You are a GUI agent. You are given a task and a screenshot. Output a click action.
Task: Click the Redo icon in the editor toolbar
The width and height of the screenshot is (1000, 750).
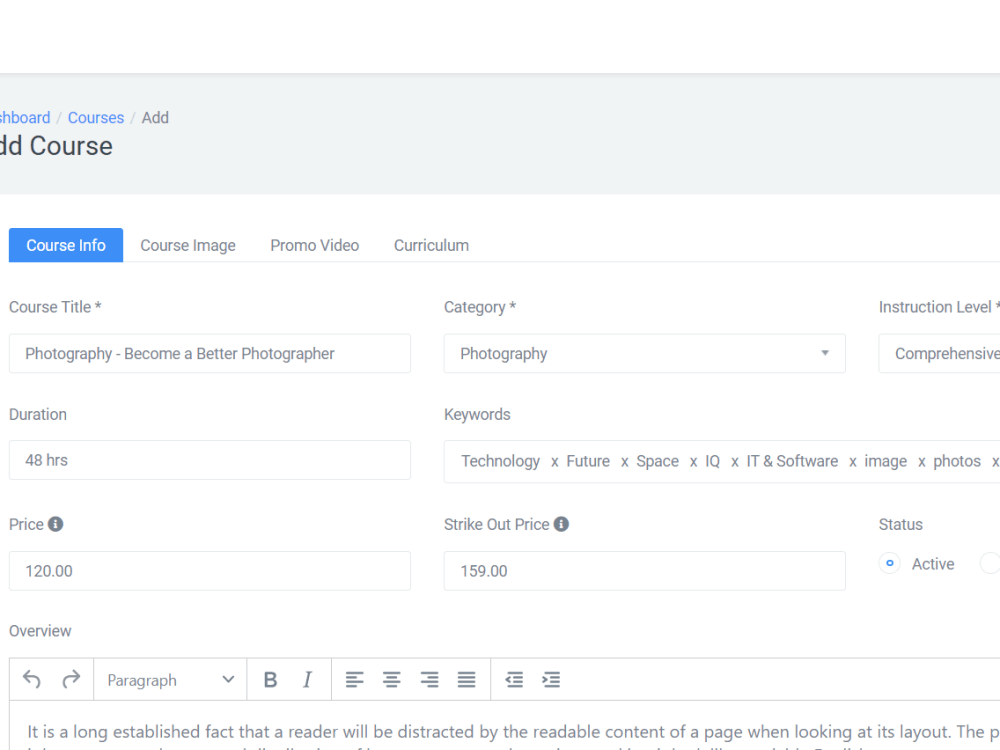click(x=71, y=679)
